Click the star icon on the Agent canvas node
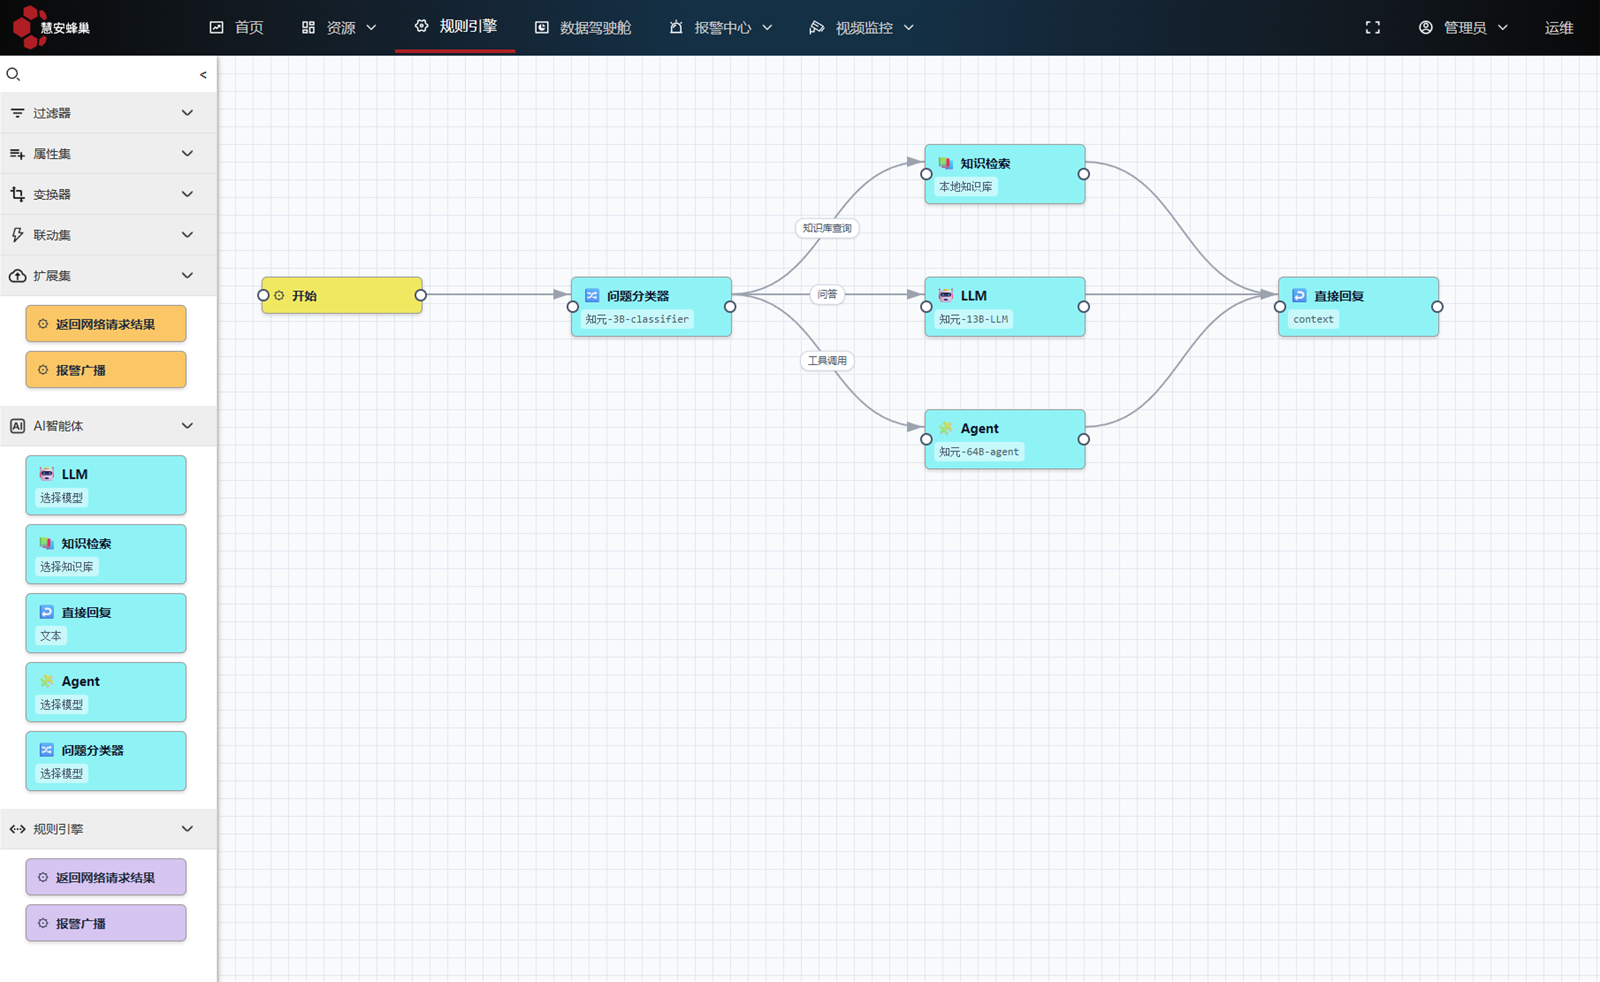 [x=945, y=428]
